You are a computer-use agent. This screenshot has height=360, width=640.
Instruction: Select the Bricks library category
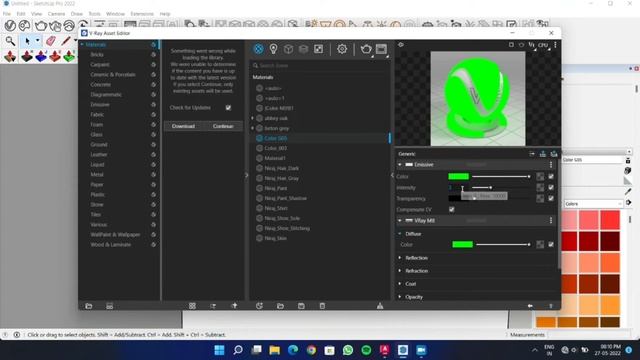coord(97,55)
